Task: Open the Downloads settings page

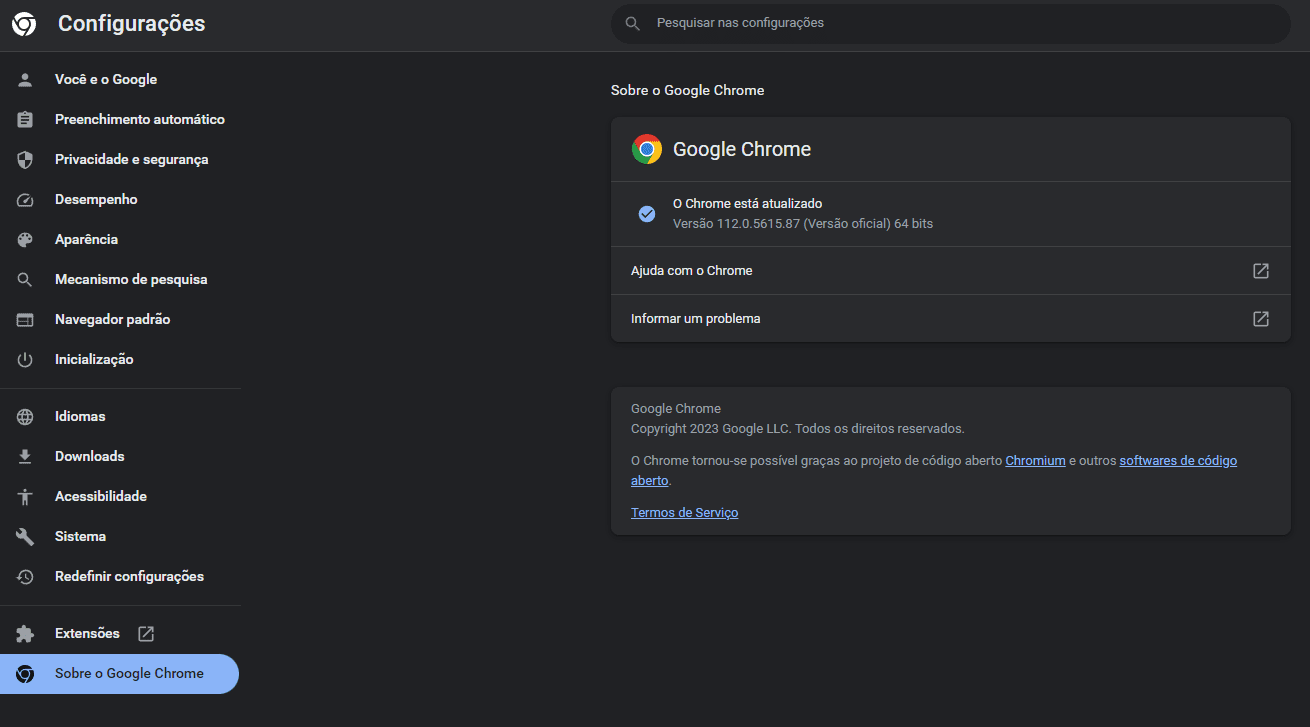Action: [x=89, y=457]
